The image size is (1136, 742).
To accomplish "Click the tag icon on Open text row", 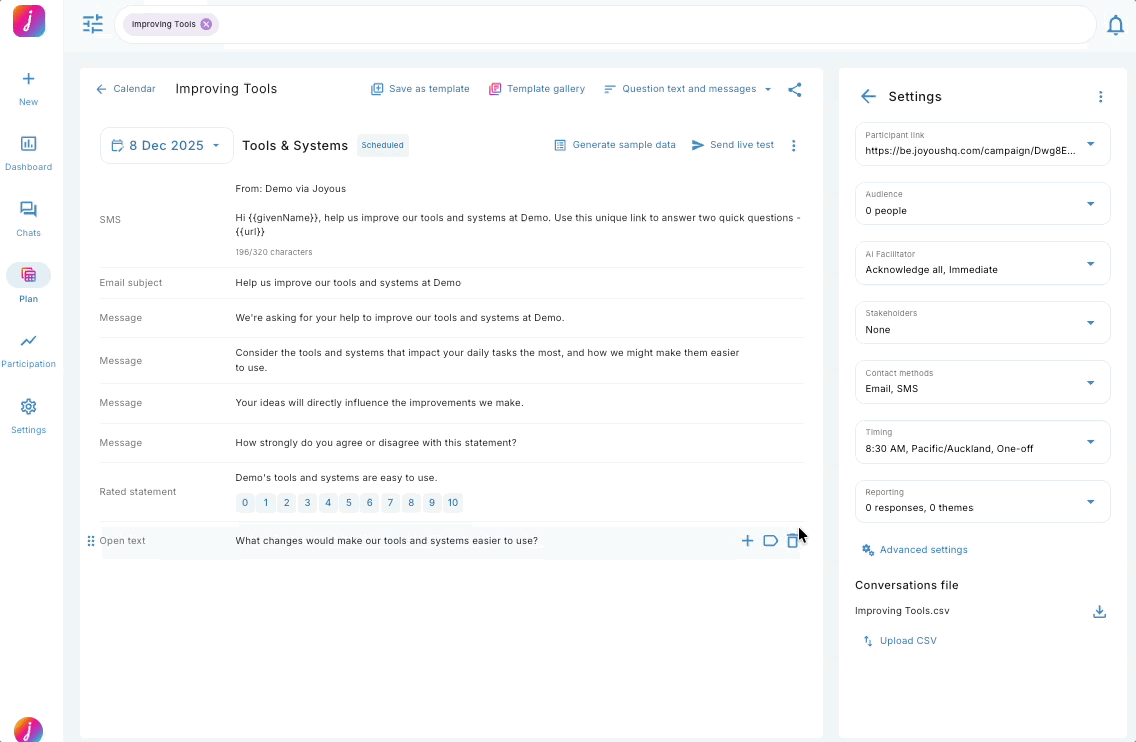I will pos(770,541).
